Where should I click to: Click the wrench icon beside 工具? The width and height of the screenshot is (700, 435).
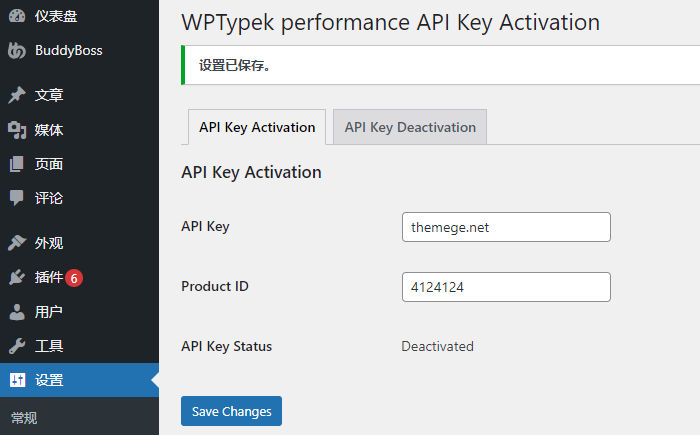coord(17,346)
